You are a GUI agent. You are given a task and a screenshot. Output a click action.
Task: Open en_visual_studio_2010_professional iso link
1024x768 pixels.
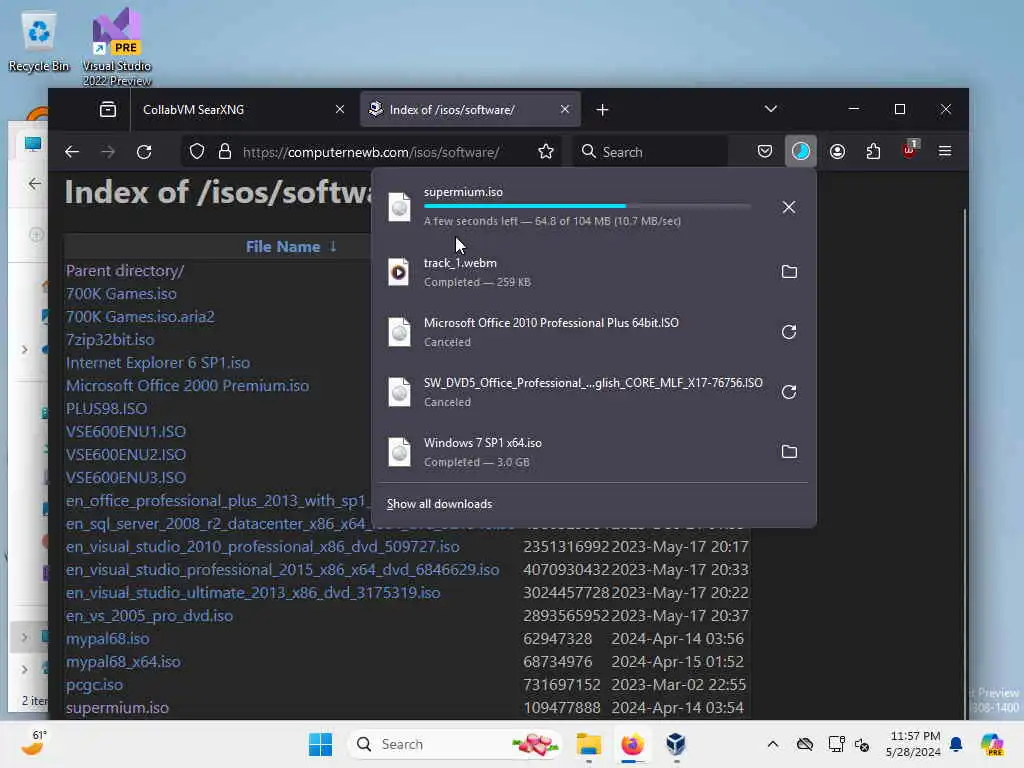[262, 547]
